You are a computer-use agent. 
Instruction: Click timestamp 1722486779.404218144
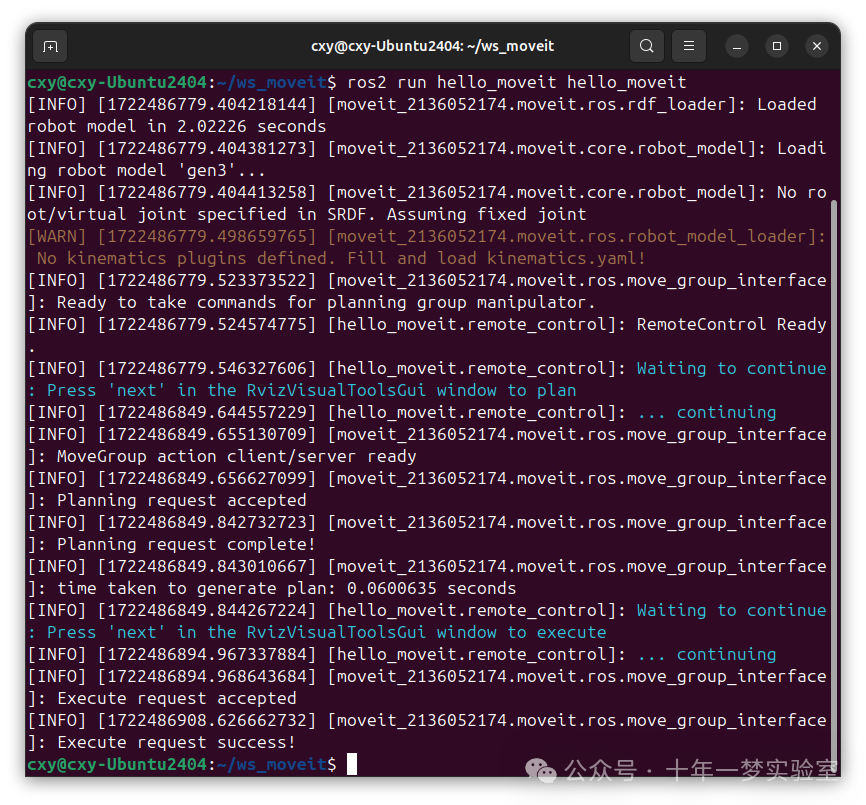[207, 105]
